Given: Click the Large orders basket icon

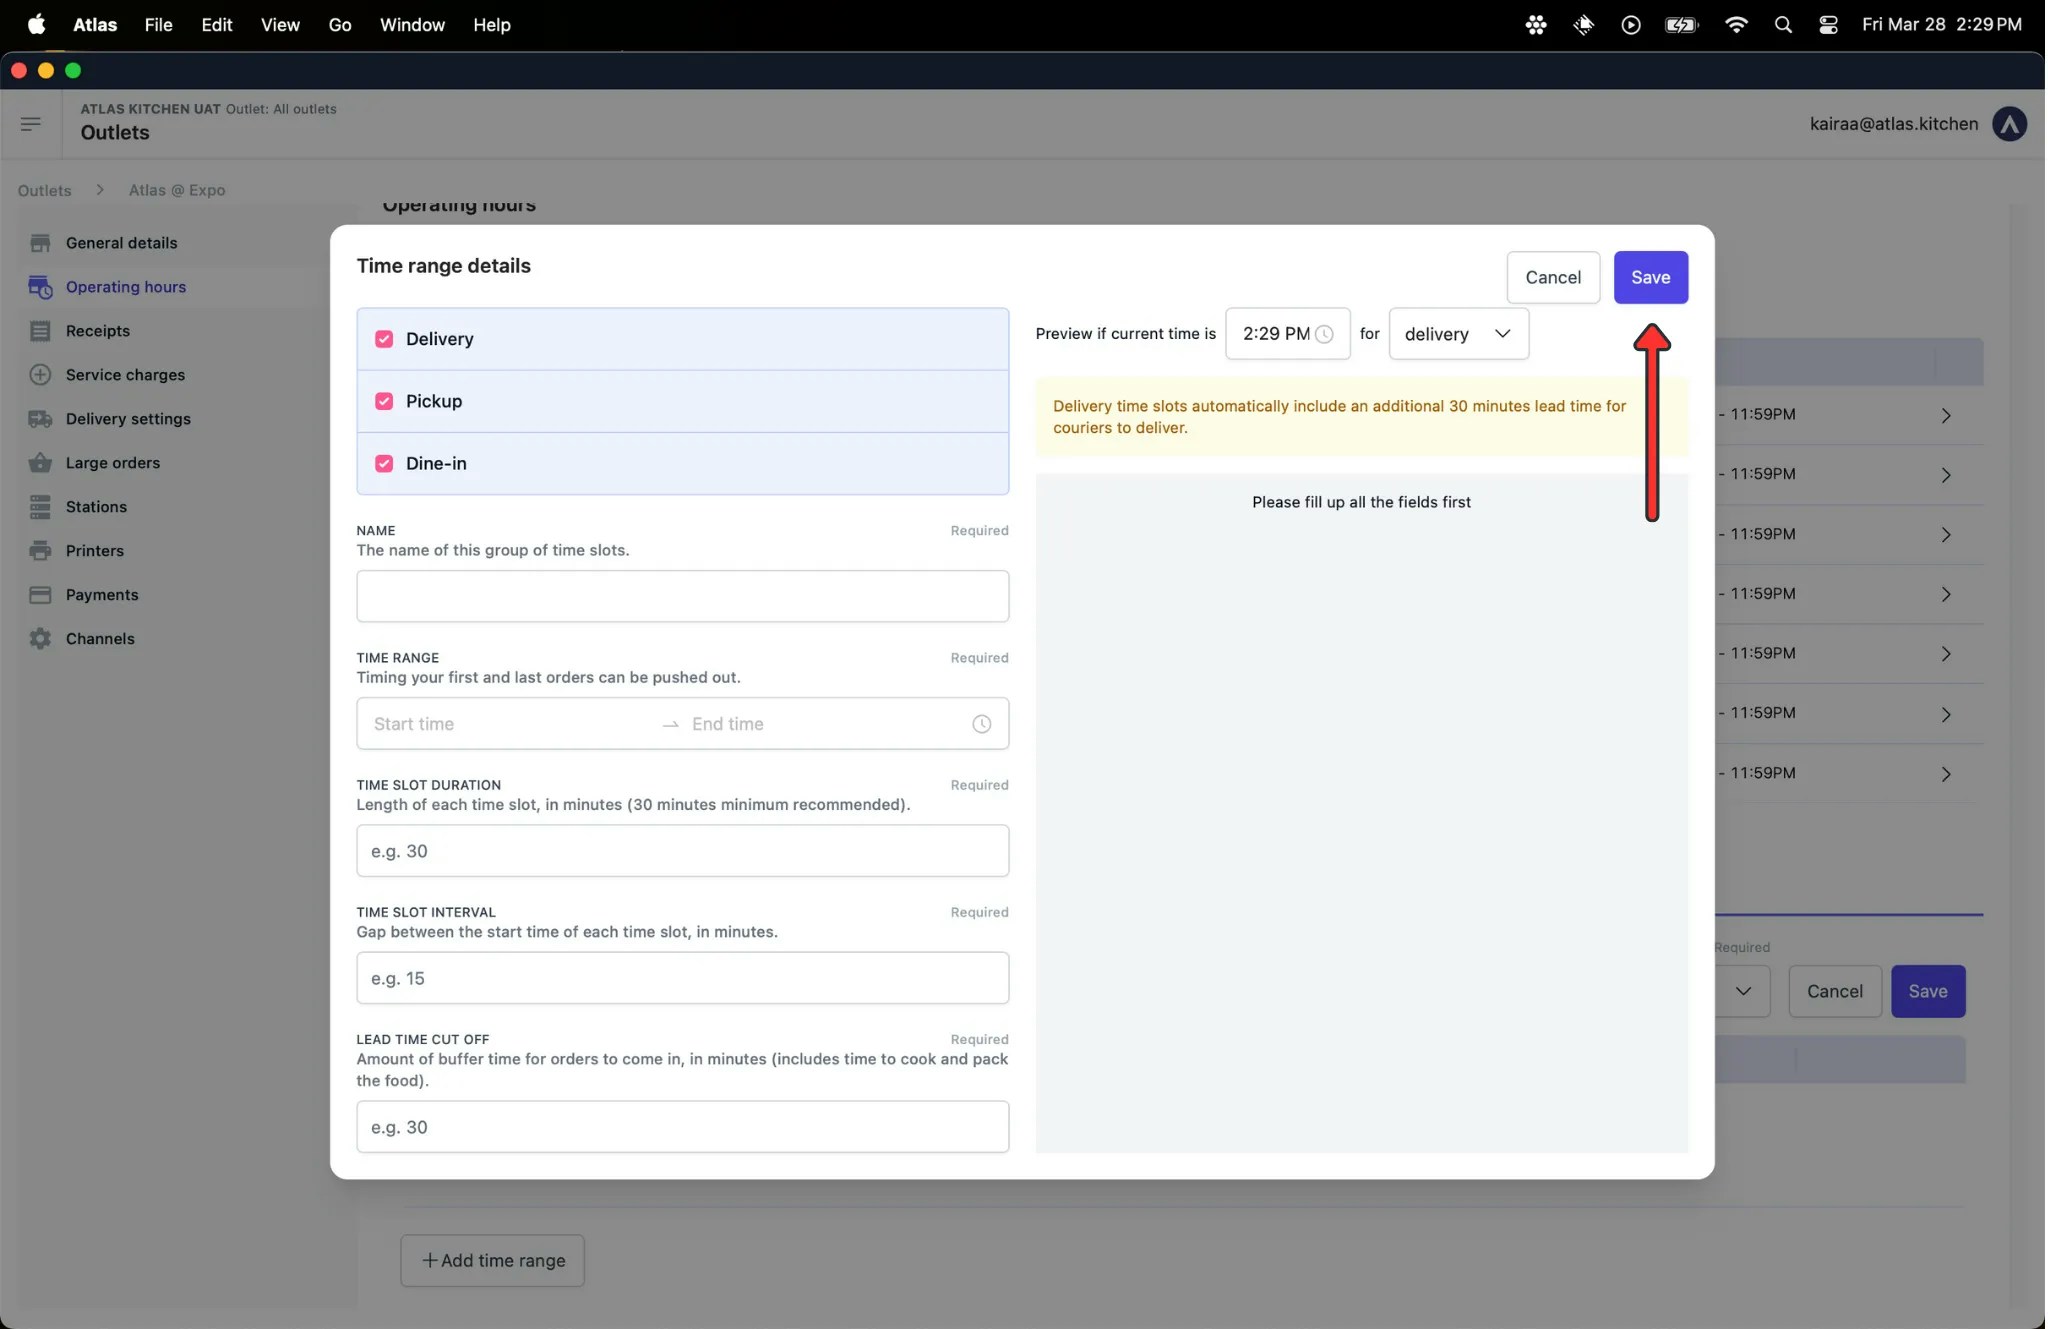Looking at the screenshot, I should point(40,463).
